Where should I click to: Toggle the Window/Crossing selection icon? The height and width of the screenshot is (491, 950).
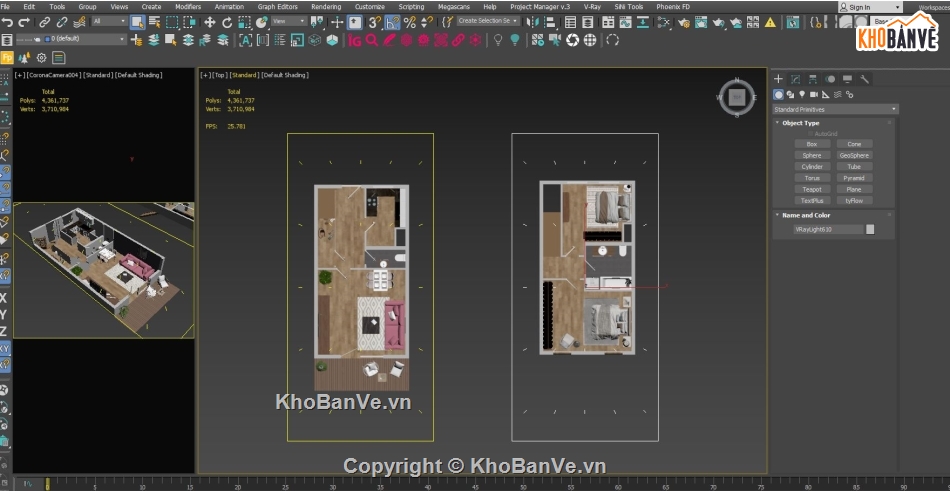tap(190, 22)
